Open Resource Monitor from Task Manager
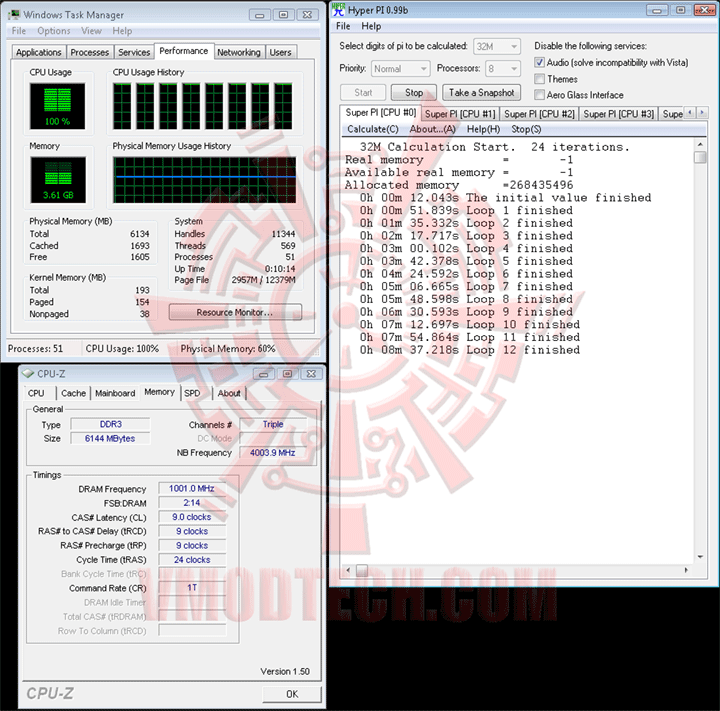The height and width of the screenshot is (711, 720). point(235,312)
